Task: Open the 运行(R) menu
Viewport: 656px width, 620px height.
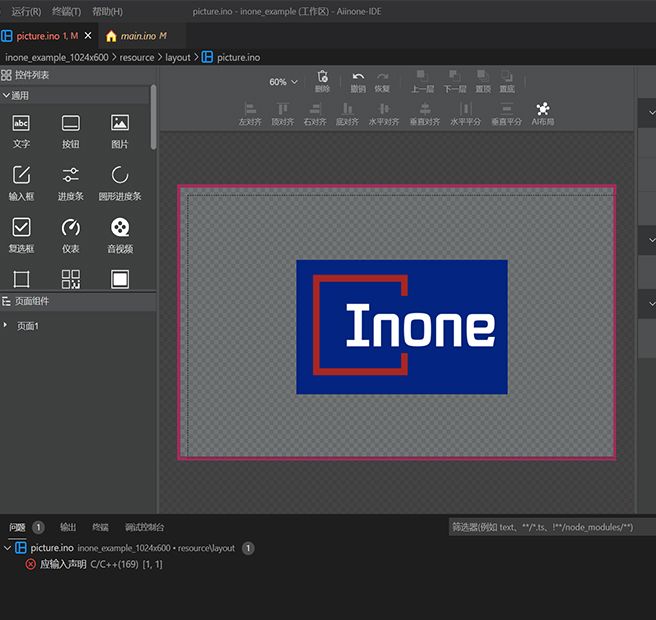Action: 26,11
